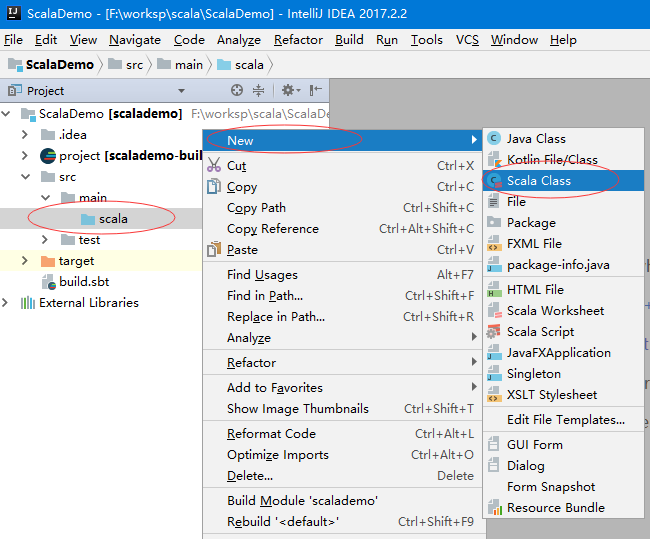The height and width of the screenshot is (539, 650).
Task: Open the VCS menu
Action: tap(467, 40)
